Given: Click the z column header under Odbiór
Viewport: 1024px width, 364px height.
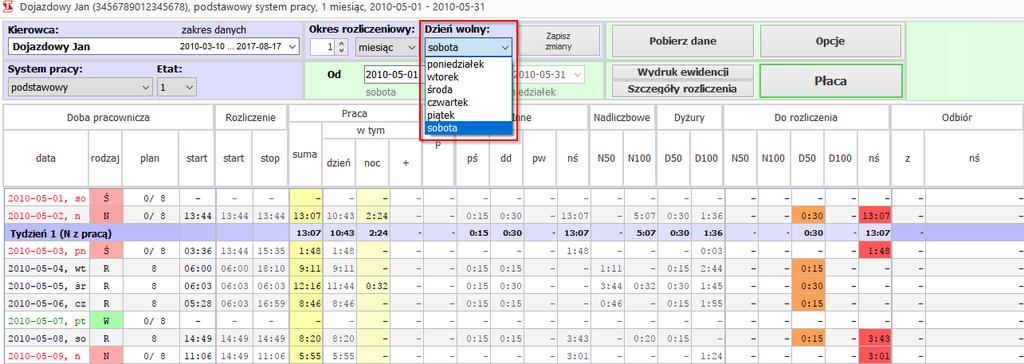Looking at the screenshot, I should point(907,158).
